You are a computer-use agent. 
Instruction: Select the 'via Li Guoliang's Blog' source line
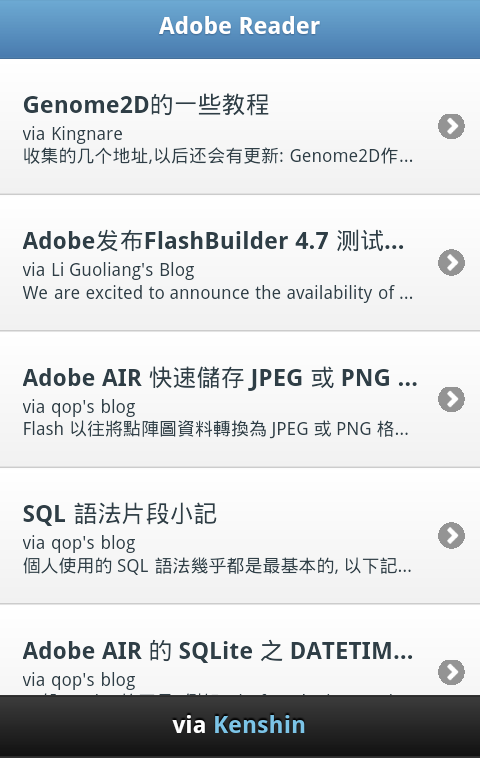108,270
